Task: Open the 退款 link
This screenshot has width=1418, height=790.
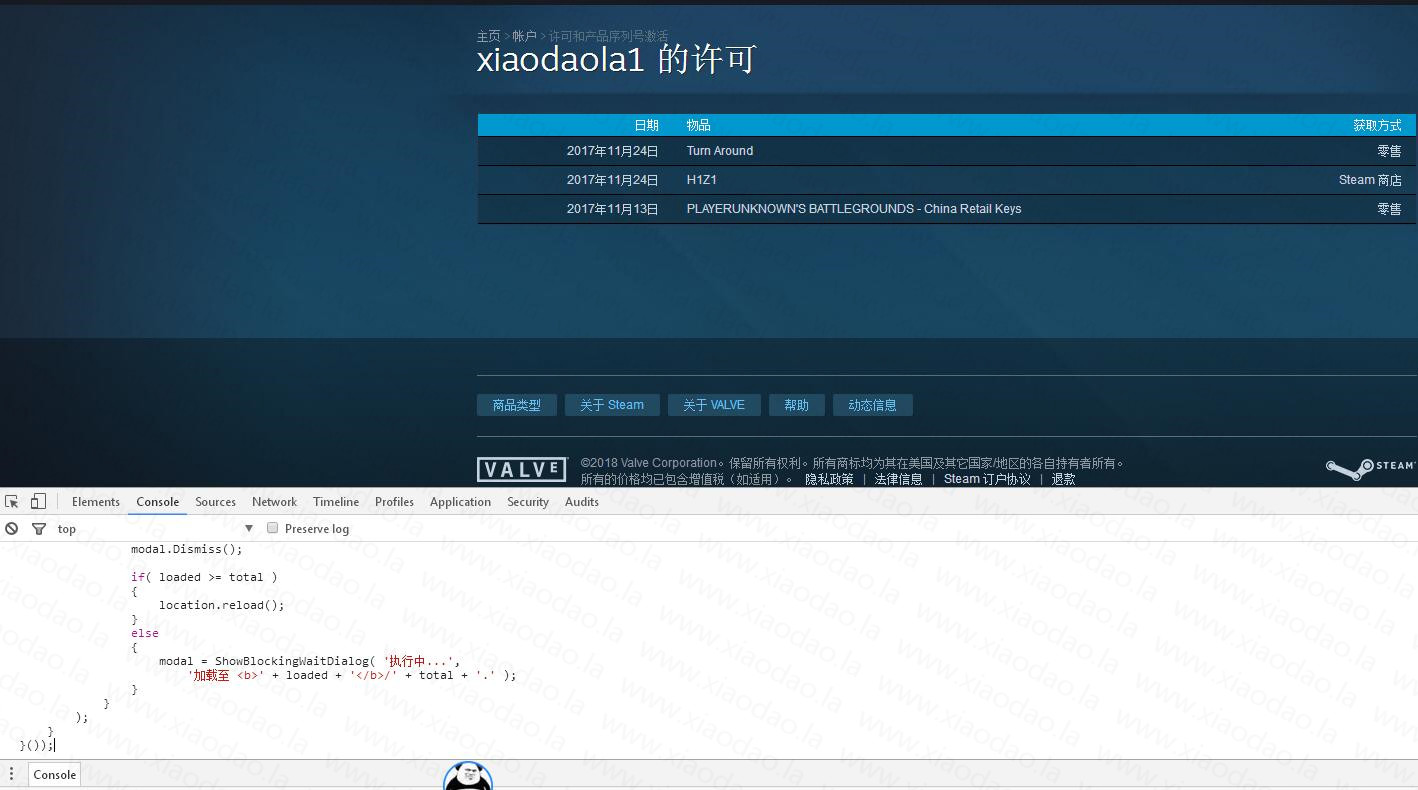Action: pos(1064,479)
